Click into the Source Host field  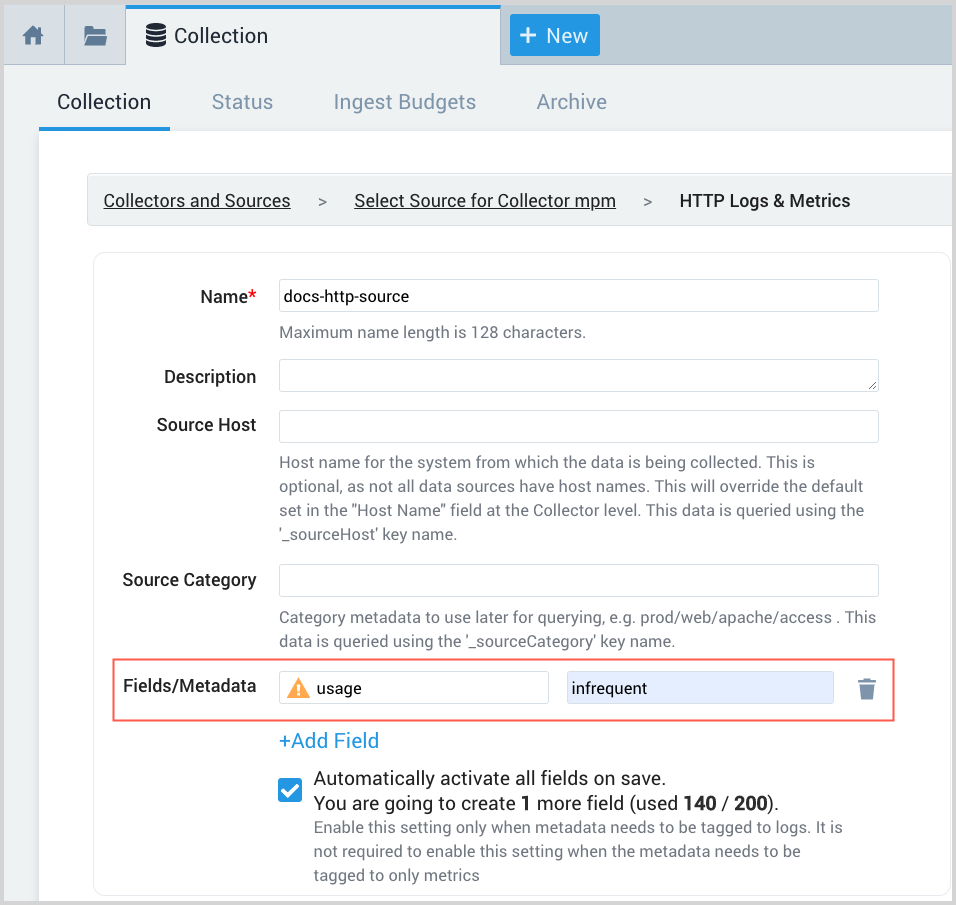click(x=578, y=426)
